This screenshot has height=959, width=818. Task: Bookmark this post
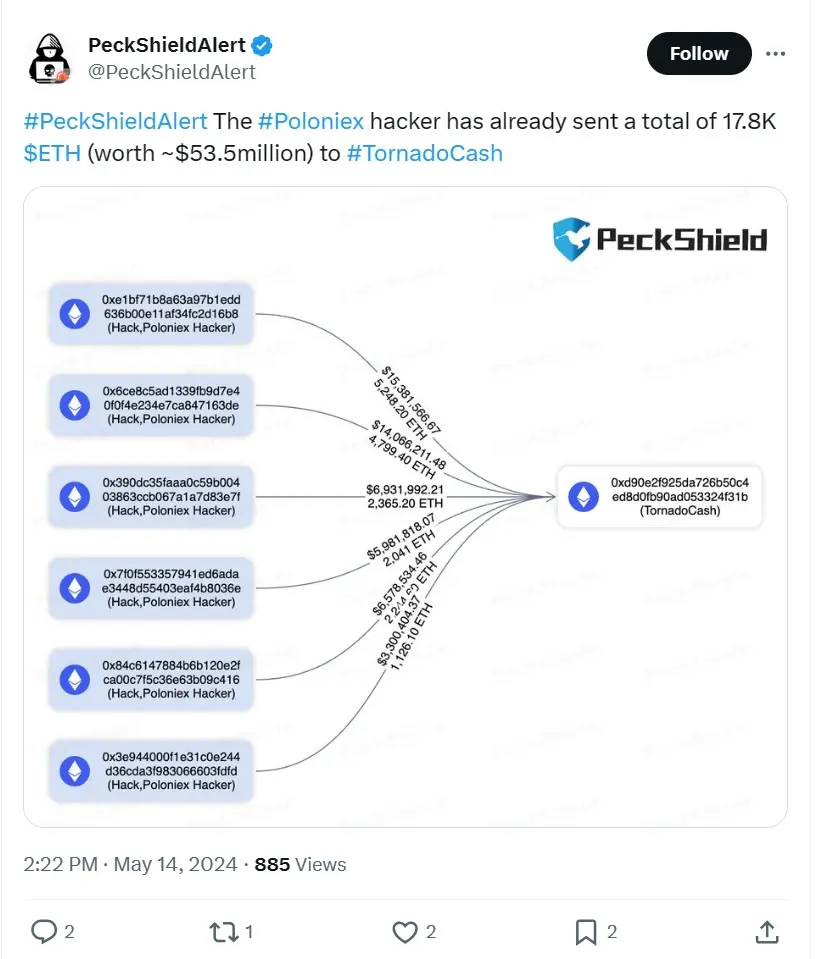point(586,932)
